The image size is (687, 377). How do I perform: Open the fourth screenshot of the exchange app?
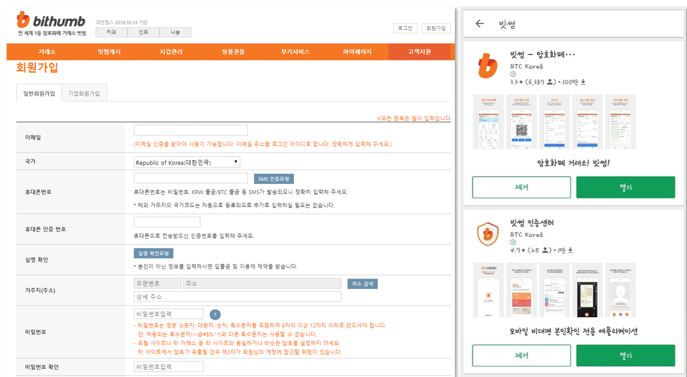point(587,122)
